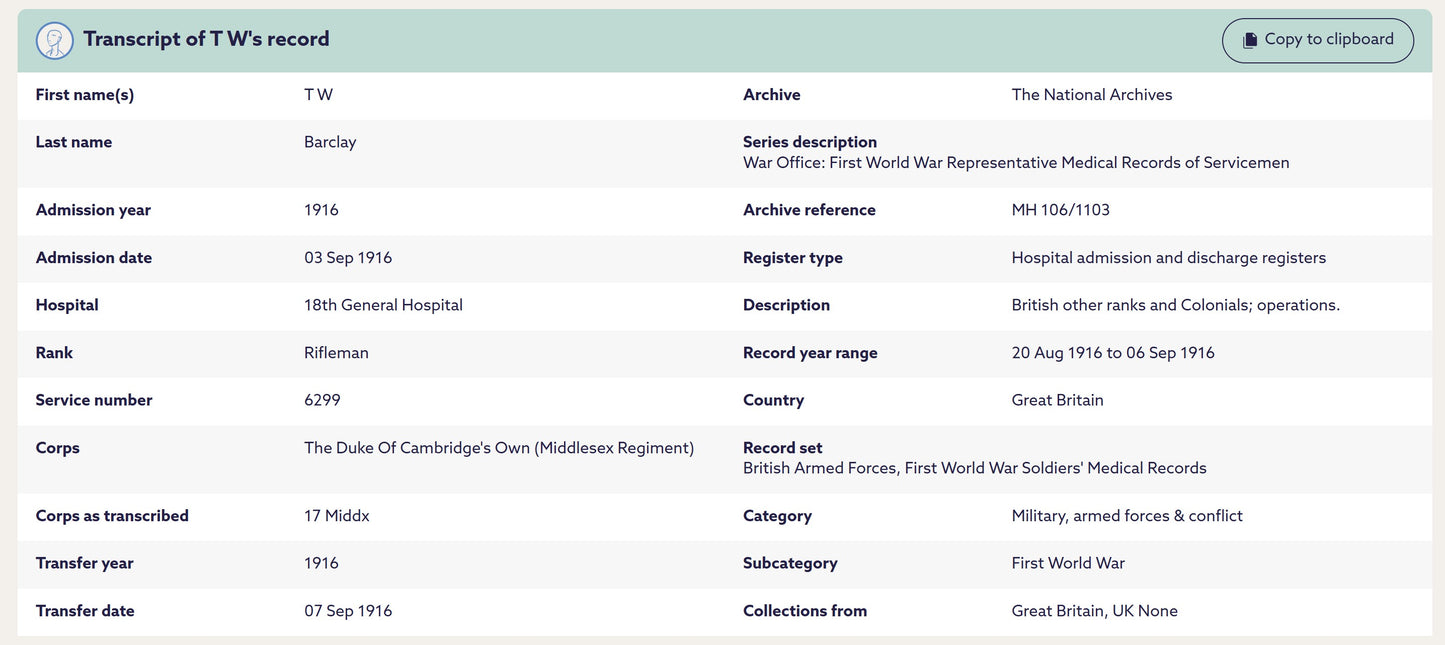
Task: Click the archive reference MH 106/1103
Action: click(x=1060, y=210)
